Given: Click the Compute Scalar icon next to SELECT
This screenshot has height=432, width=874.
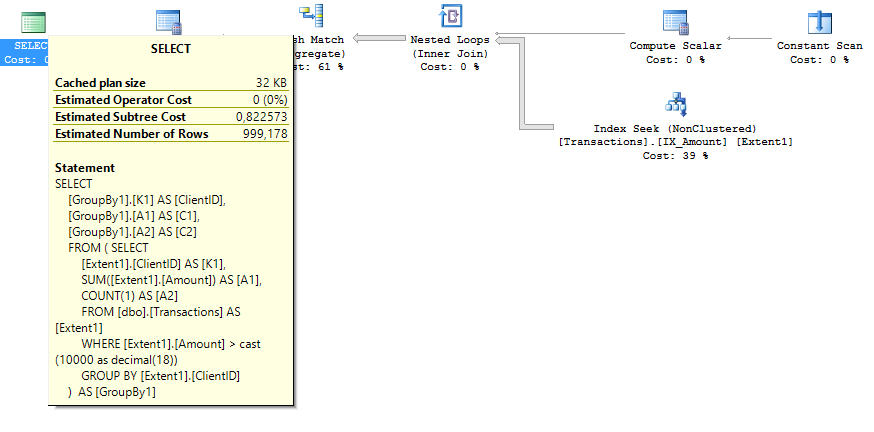Looking at the screenshot, I should (x=169, y=22).
